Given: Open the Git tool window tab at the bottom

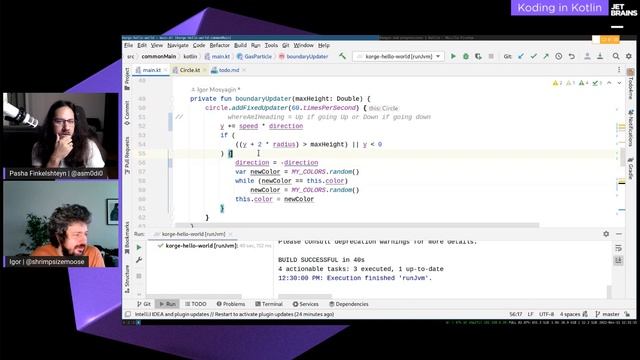Looking at the screenshot, I should coord(144,304).
